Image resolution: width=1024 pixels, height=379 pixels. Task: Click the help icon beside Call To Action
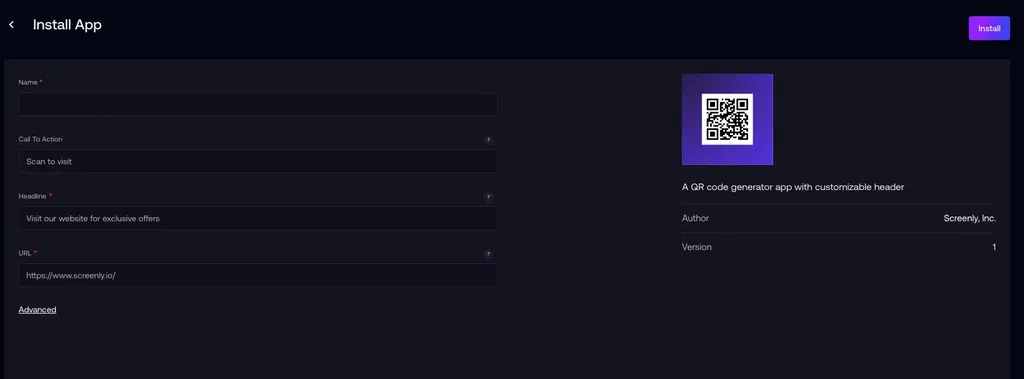pos(488,140)
